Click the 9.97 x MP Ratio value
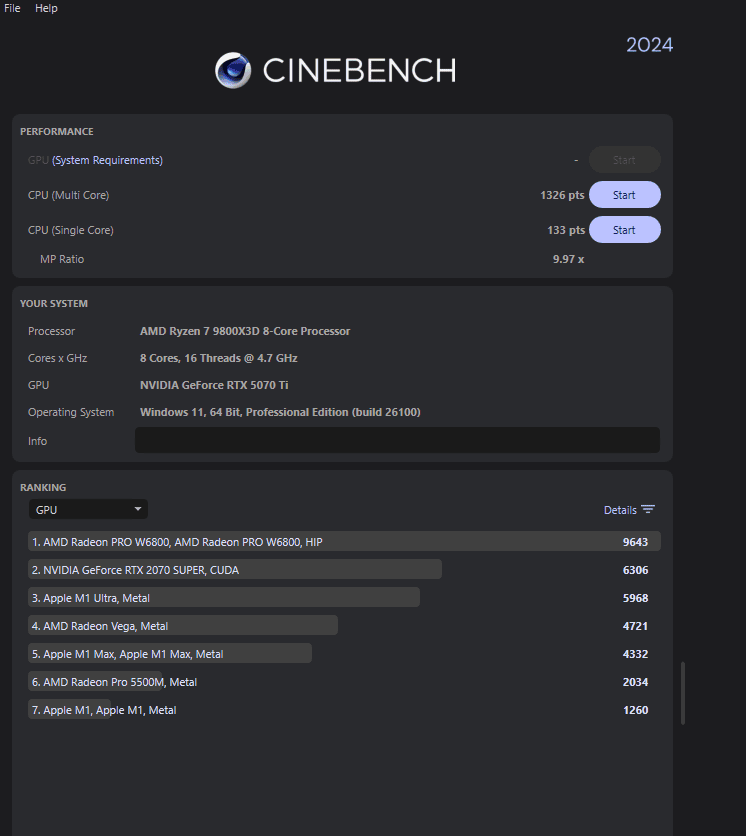This screenshot has height=836, width=746. 568,259
